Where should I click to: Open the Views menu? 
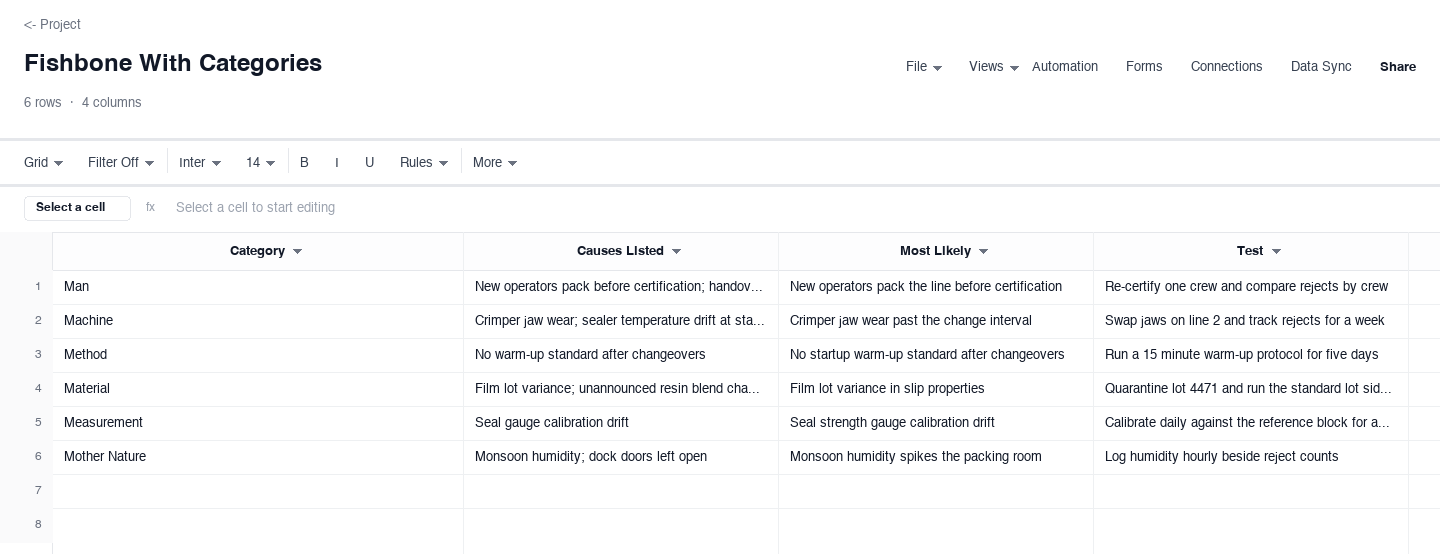click(x=994, y=67)
